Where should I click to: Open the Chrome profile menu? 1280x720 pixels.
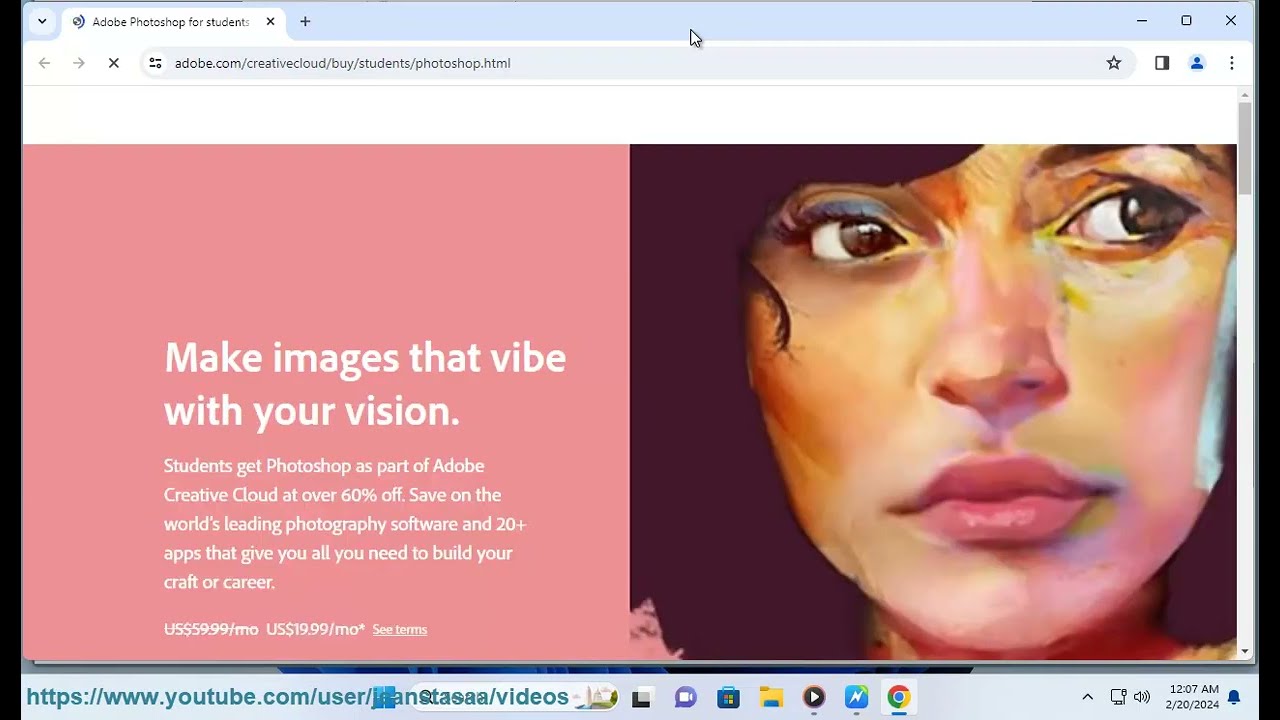(1197, 63)
